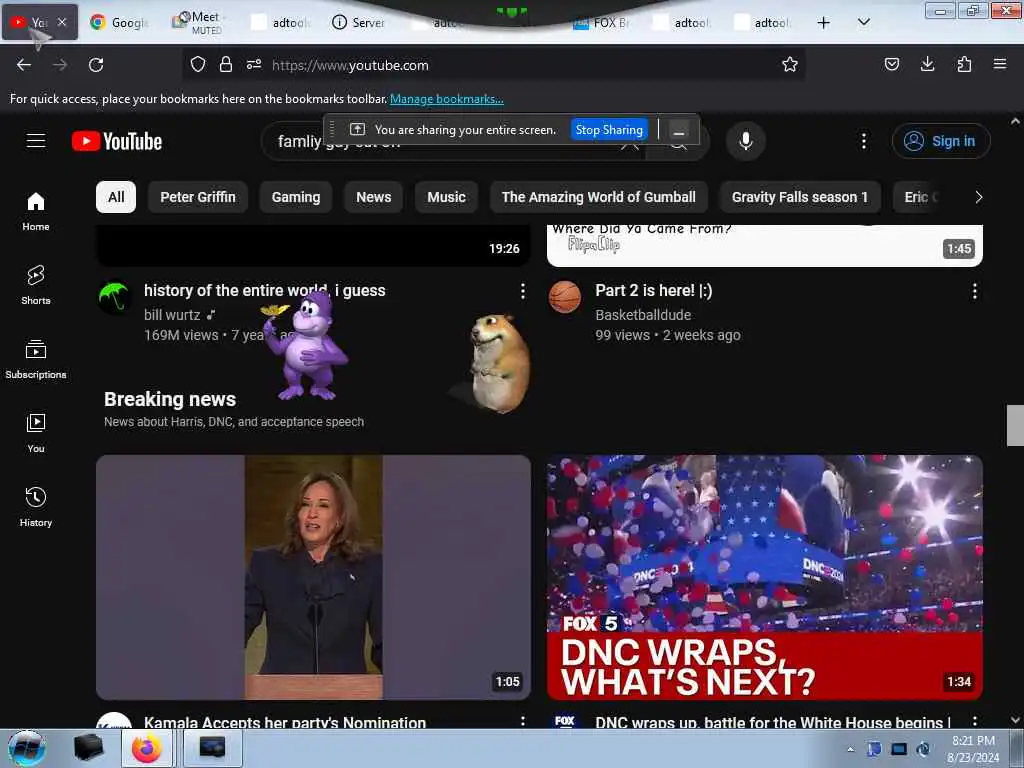Select Gravity Falls season 1 chip
The image size is (1024, 768).
[x=799, y=197]
